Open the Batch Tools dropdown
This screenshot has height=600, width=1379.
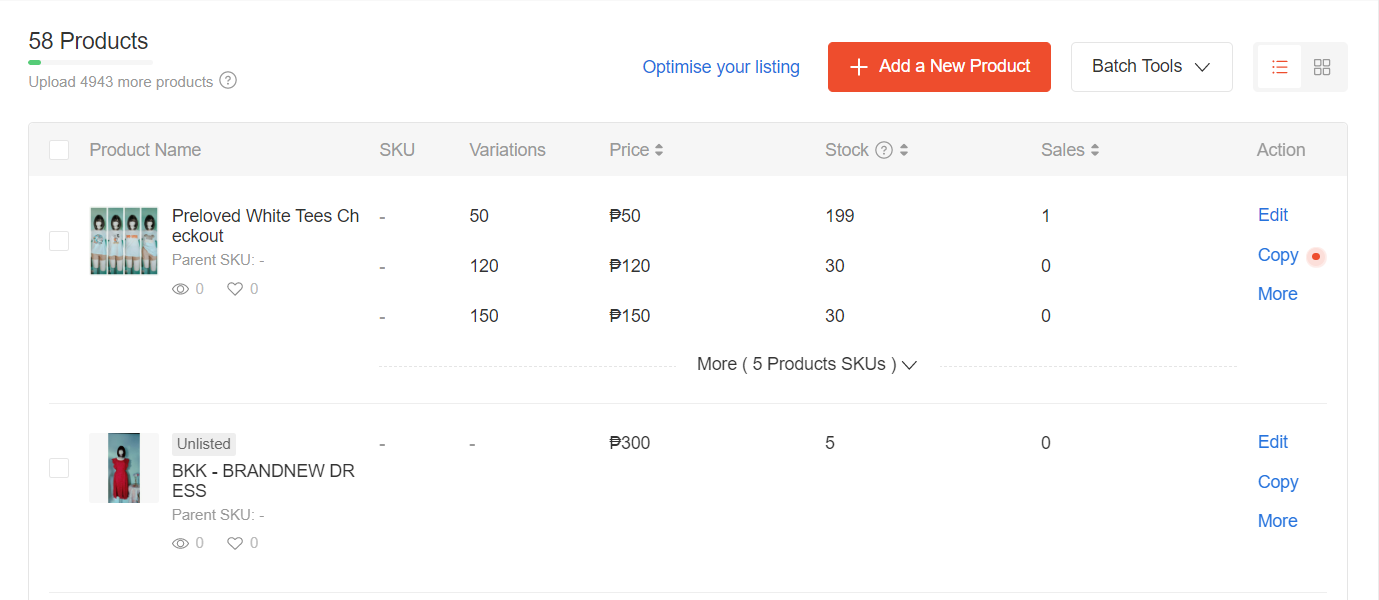(x=1151, y=67)
